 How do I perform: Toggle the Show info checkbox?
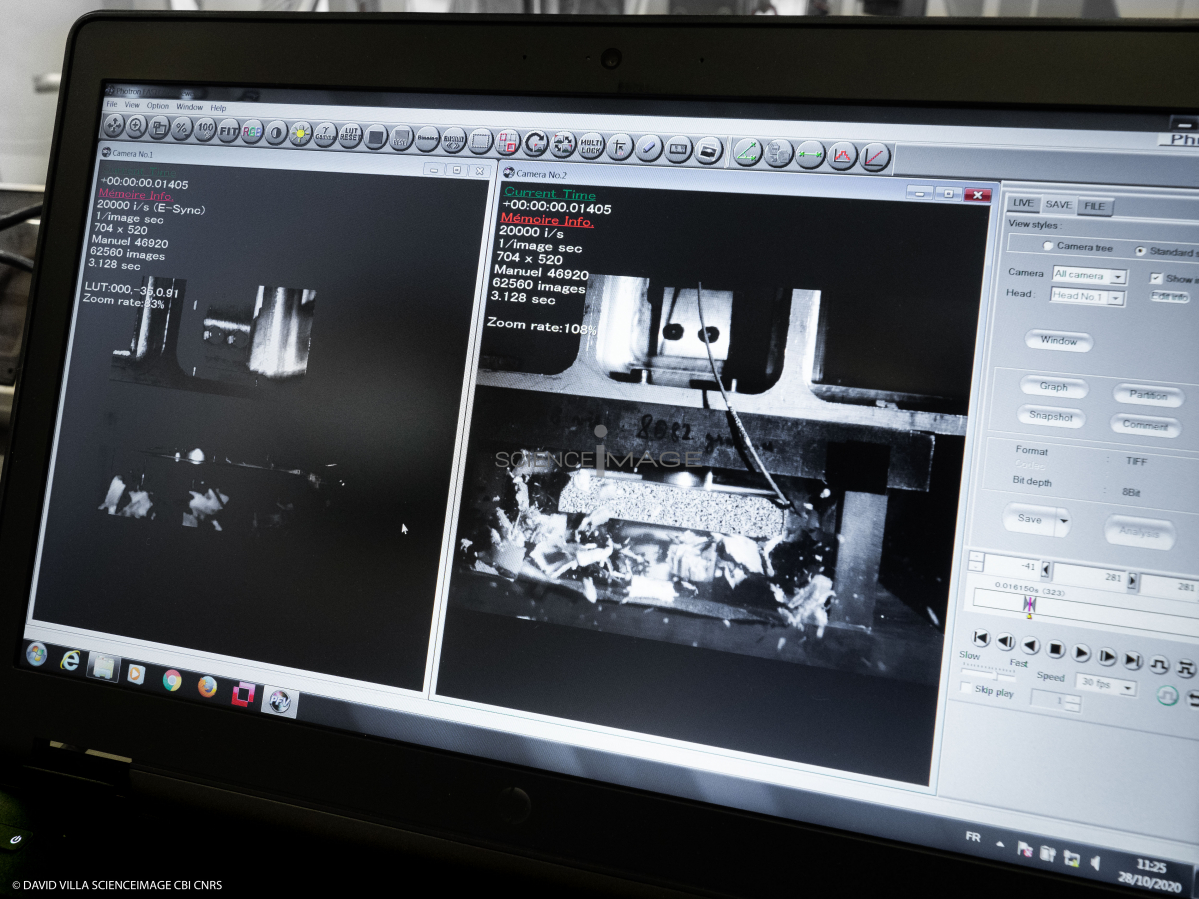(x=1156, y=277)
